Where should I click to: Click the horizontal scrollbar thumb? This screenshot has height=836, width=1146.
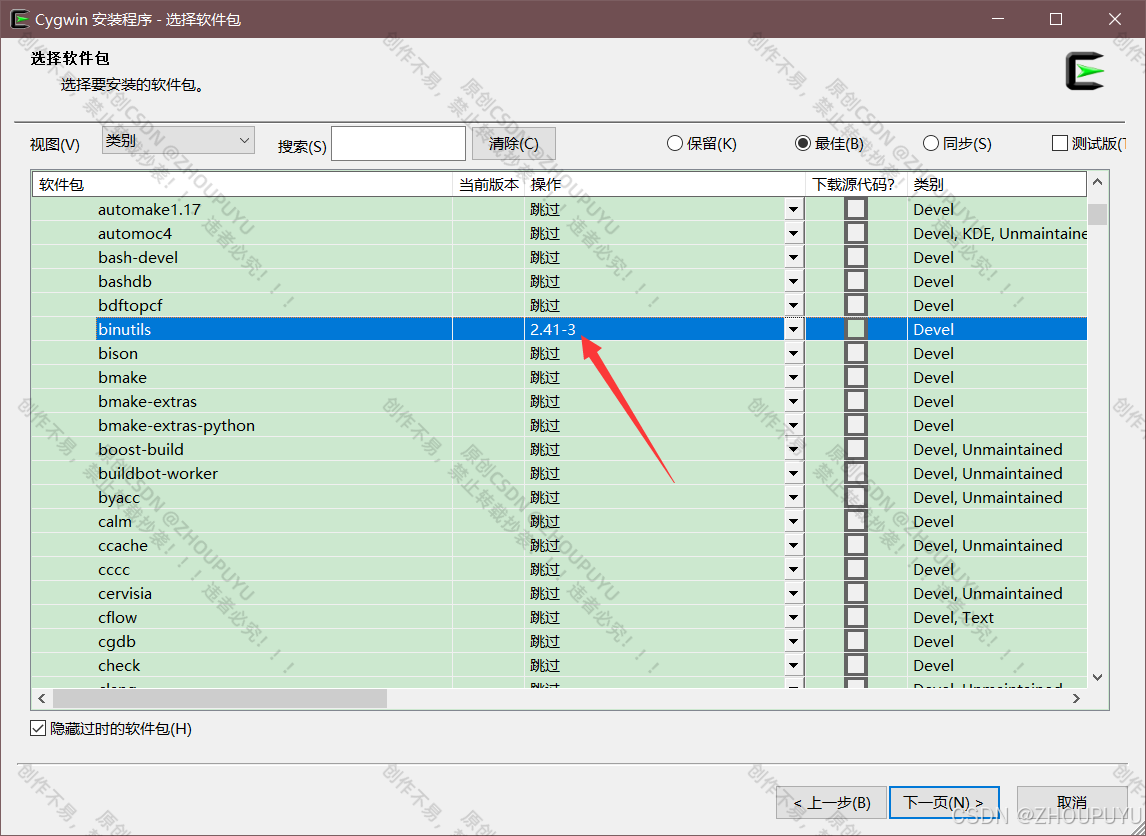pos(219,699)
